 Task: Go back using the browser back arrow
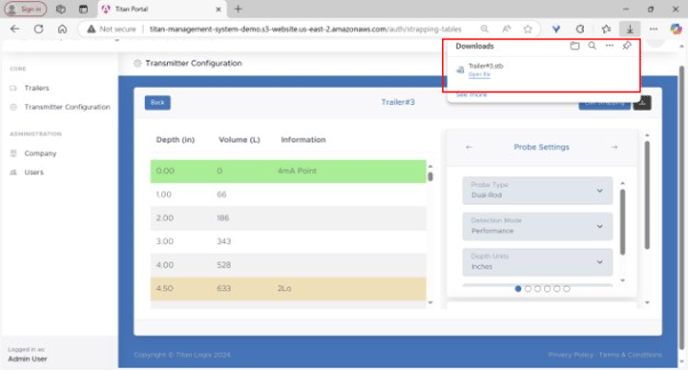pos(15,29)
